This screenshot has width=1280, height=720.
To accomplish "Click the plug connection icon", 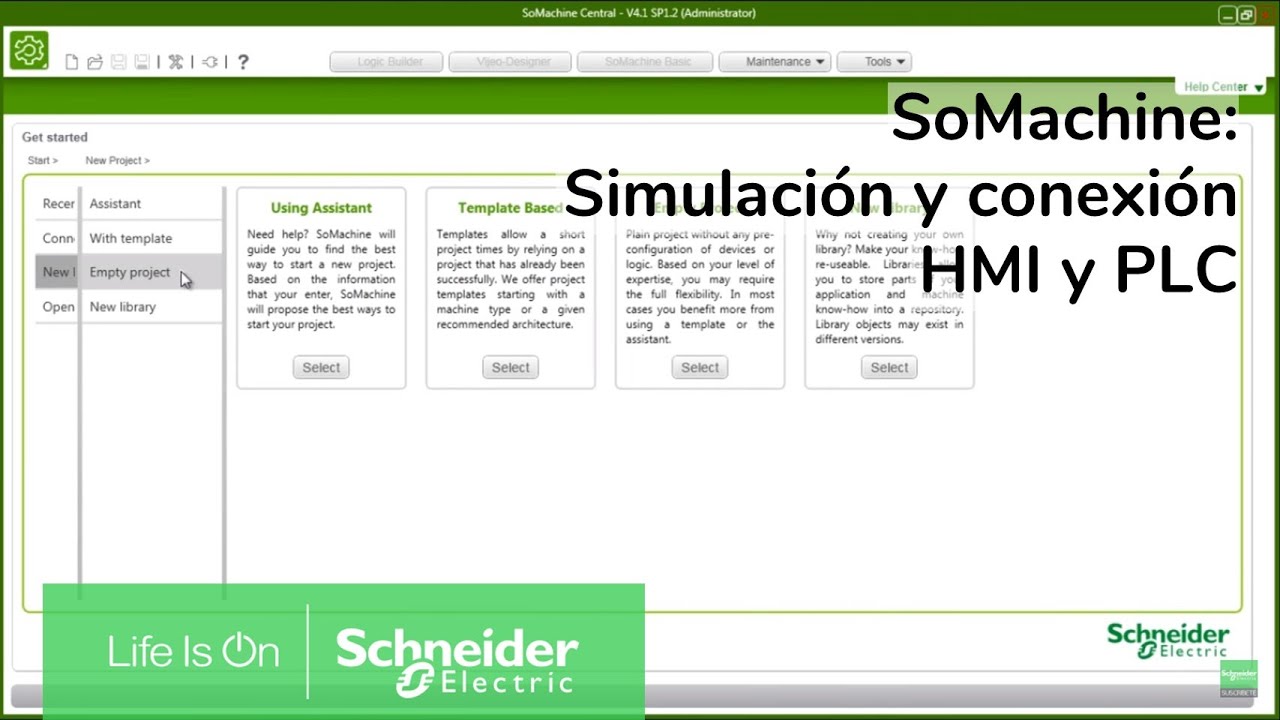I will click(210, 62).
